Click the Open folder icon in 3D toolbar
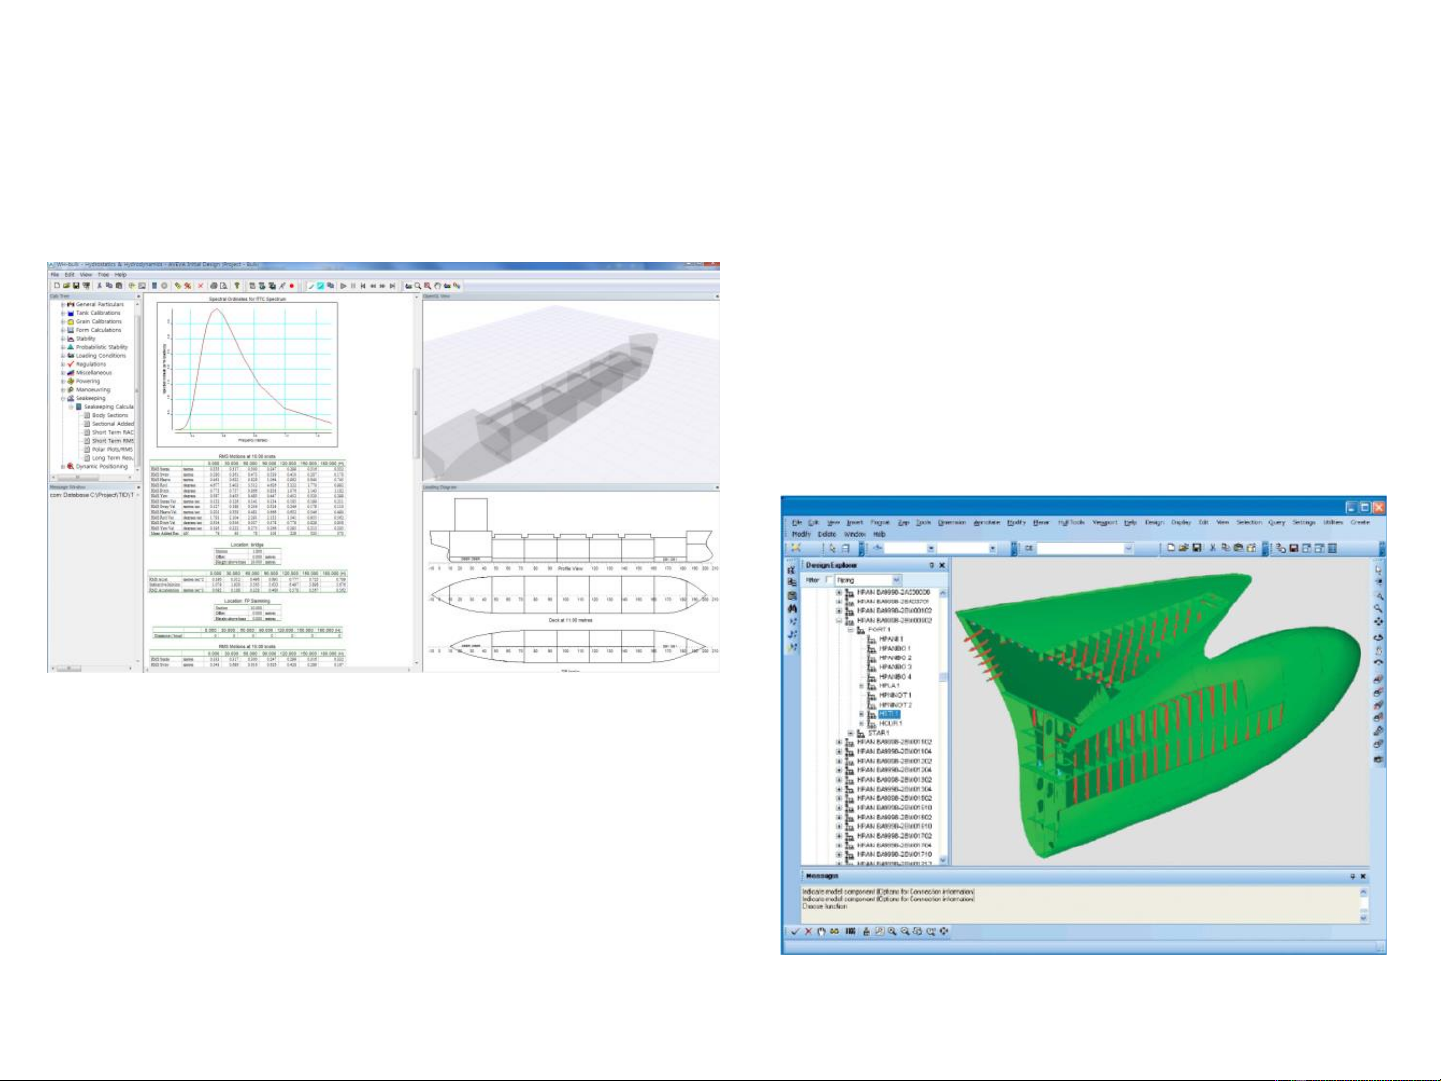This screenshot has height=1081, width=1441. 1183,548
